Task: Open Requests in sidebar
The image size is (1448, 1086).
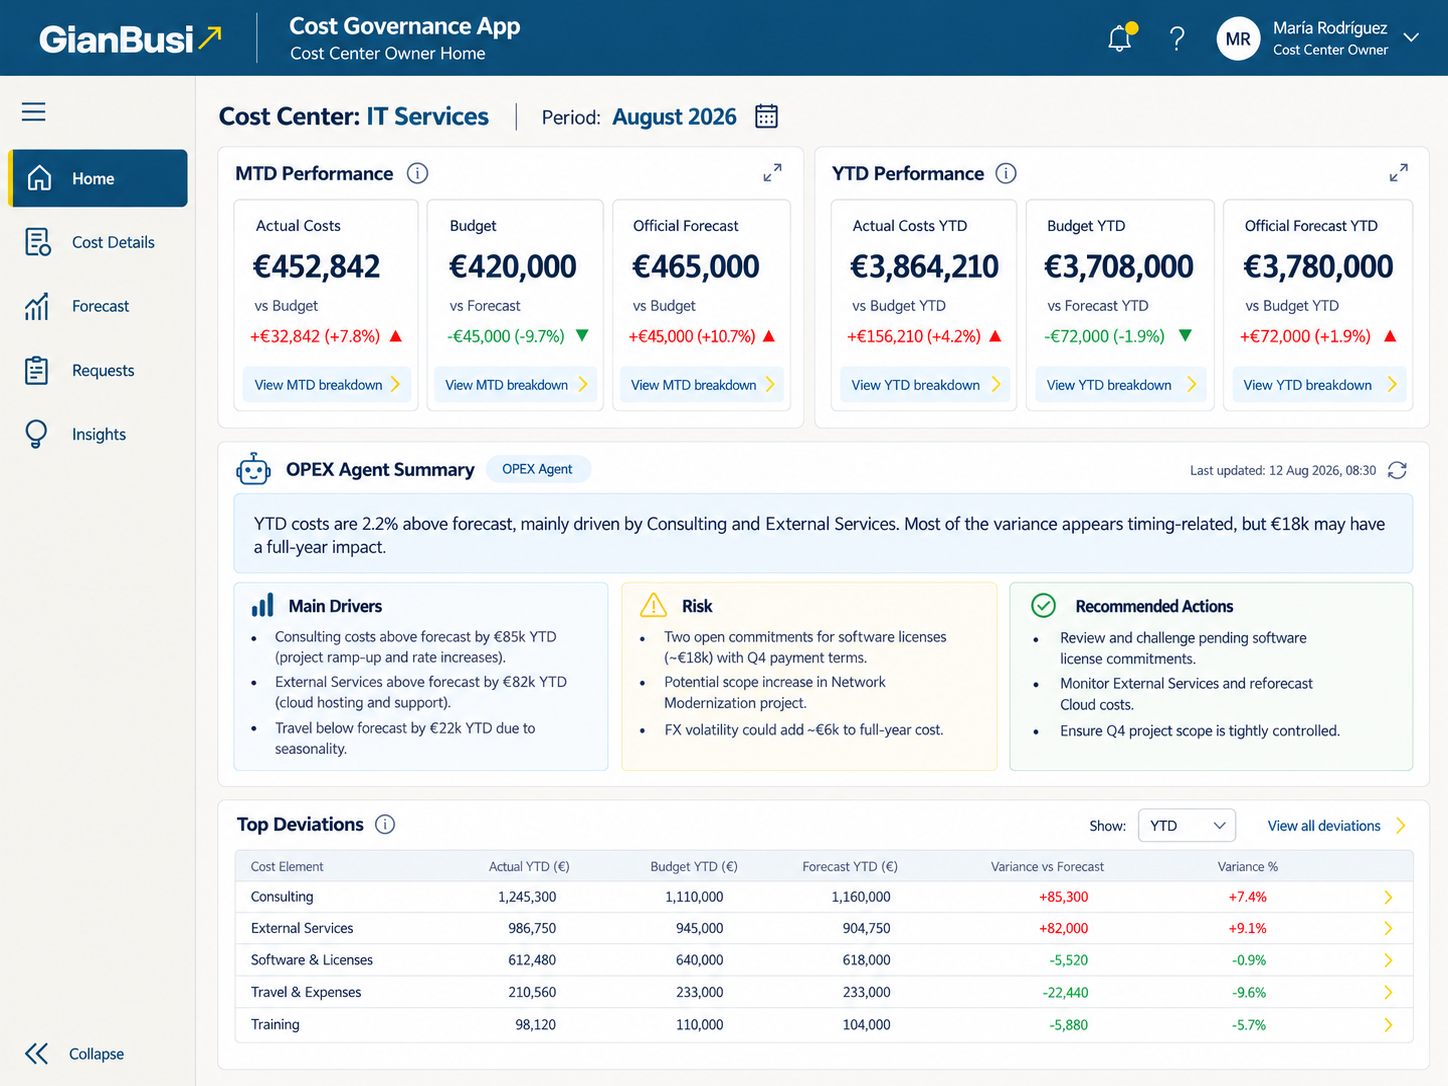Action: click(98, 370)
